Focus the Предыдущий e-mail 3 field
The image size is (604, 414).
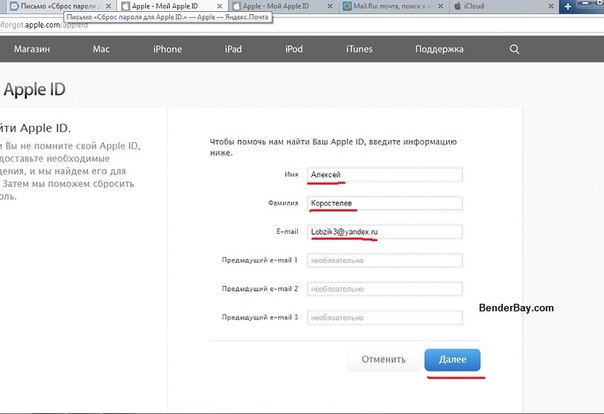click(385, 318)
